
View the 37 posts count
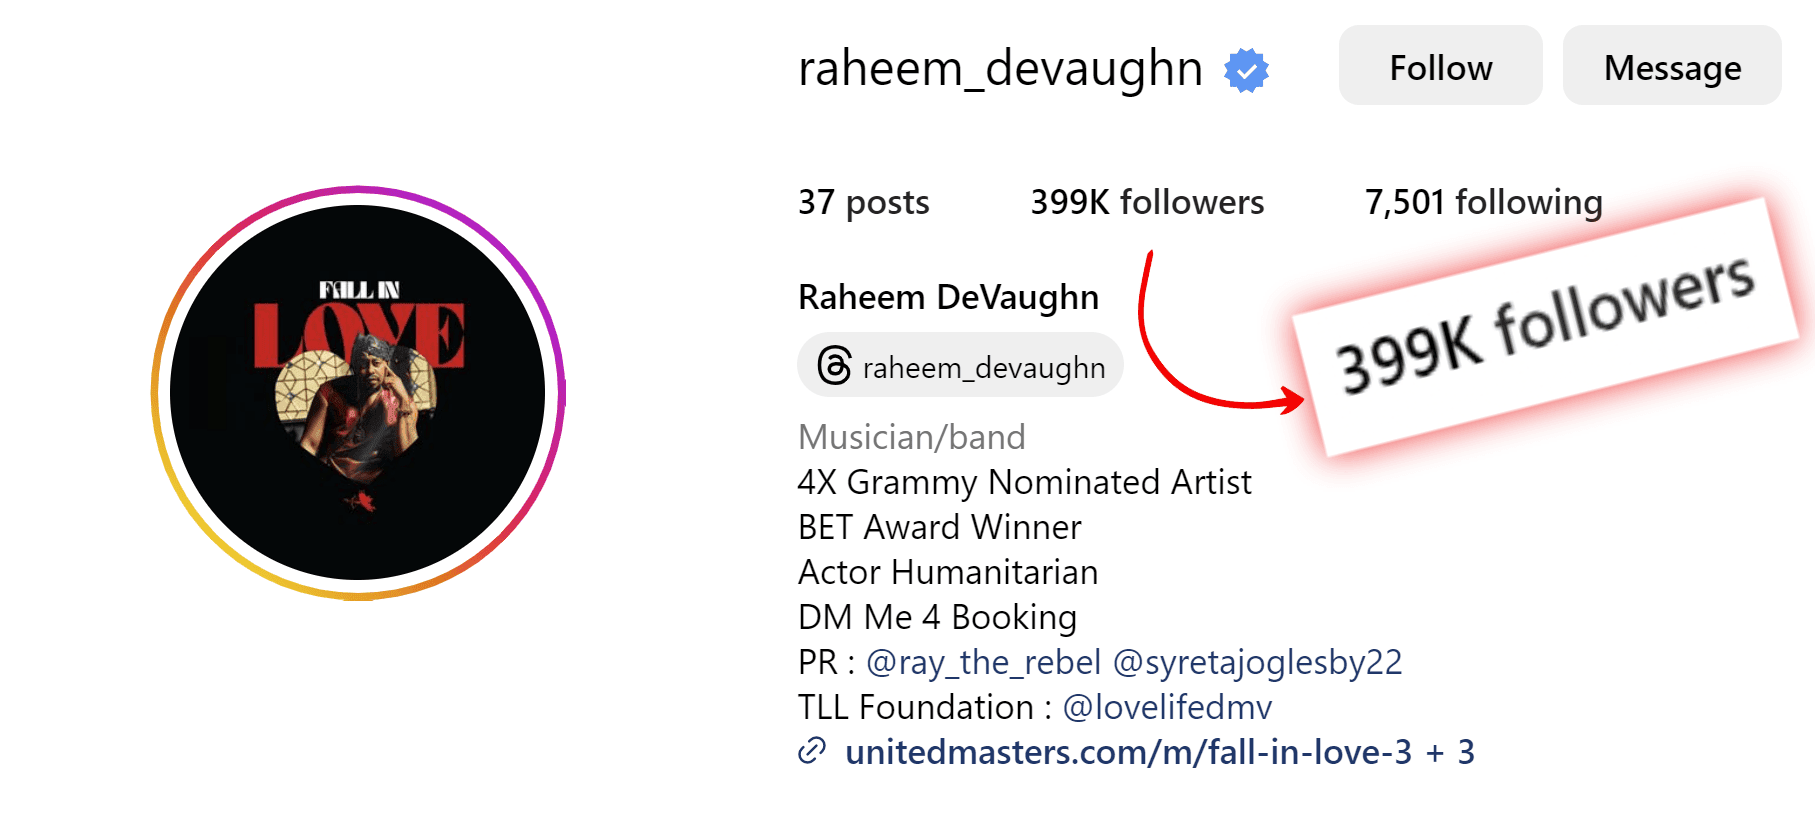pos(864,202)
